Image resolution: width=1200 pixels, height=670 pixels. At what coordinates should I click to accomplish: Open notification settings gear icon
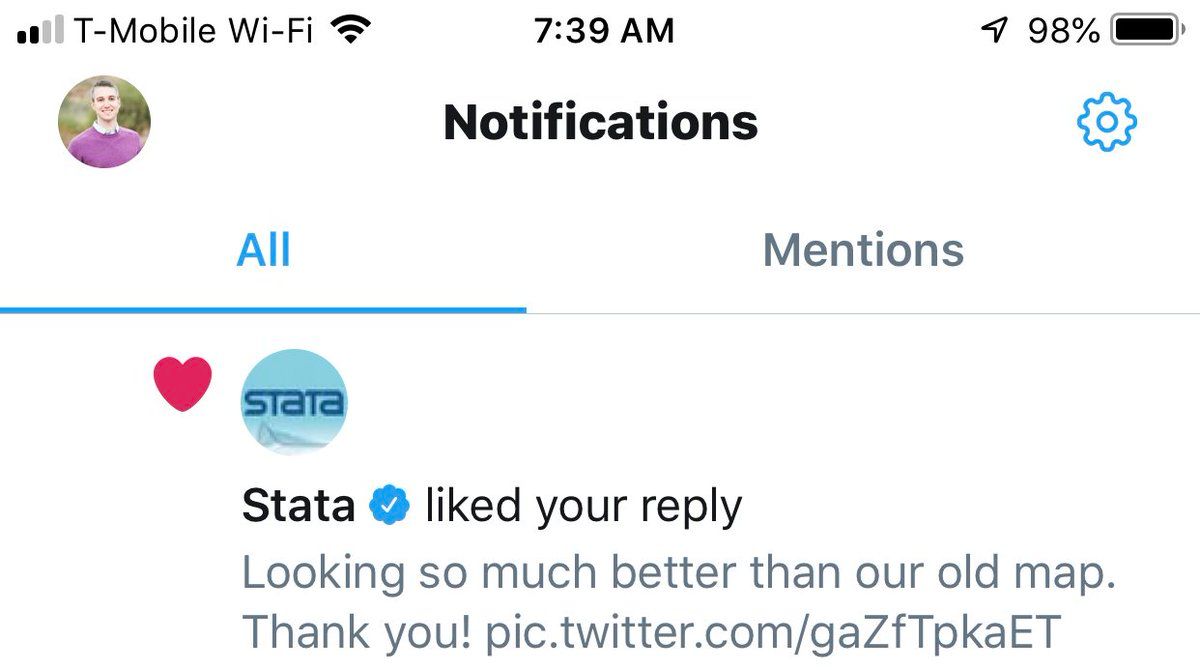[x=1107, y=123]
